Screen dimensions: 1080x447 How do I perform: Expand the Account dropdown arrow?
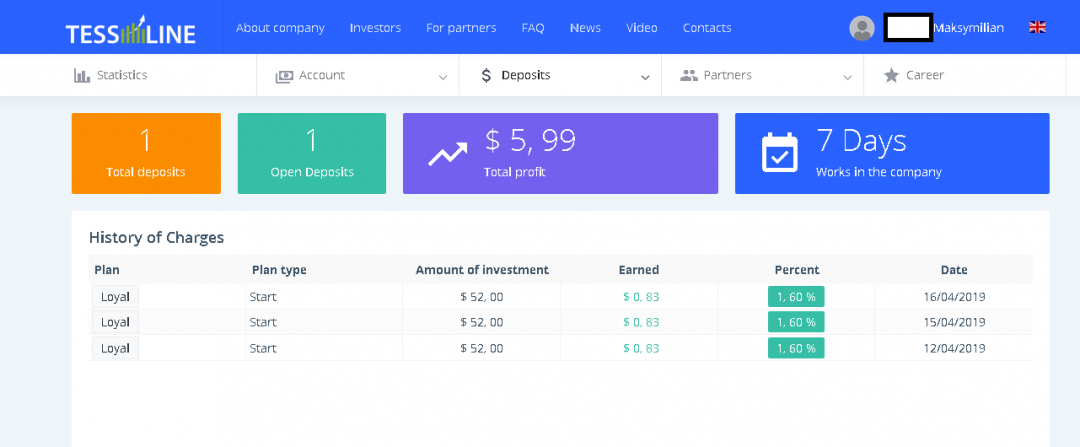pyautogui.click(x=443, y=77)
